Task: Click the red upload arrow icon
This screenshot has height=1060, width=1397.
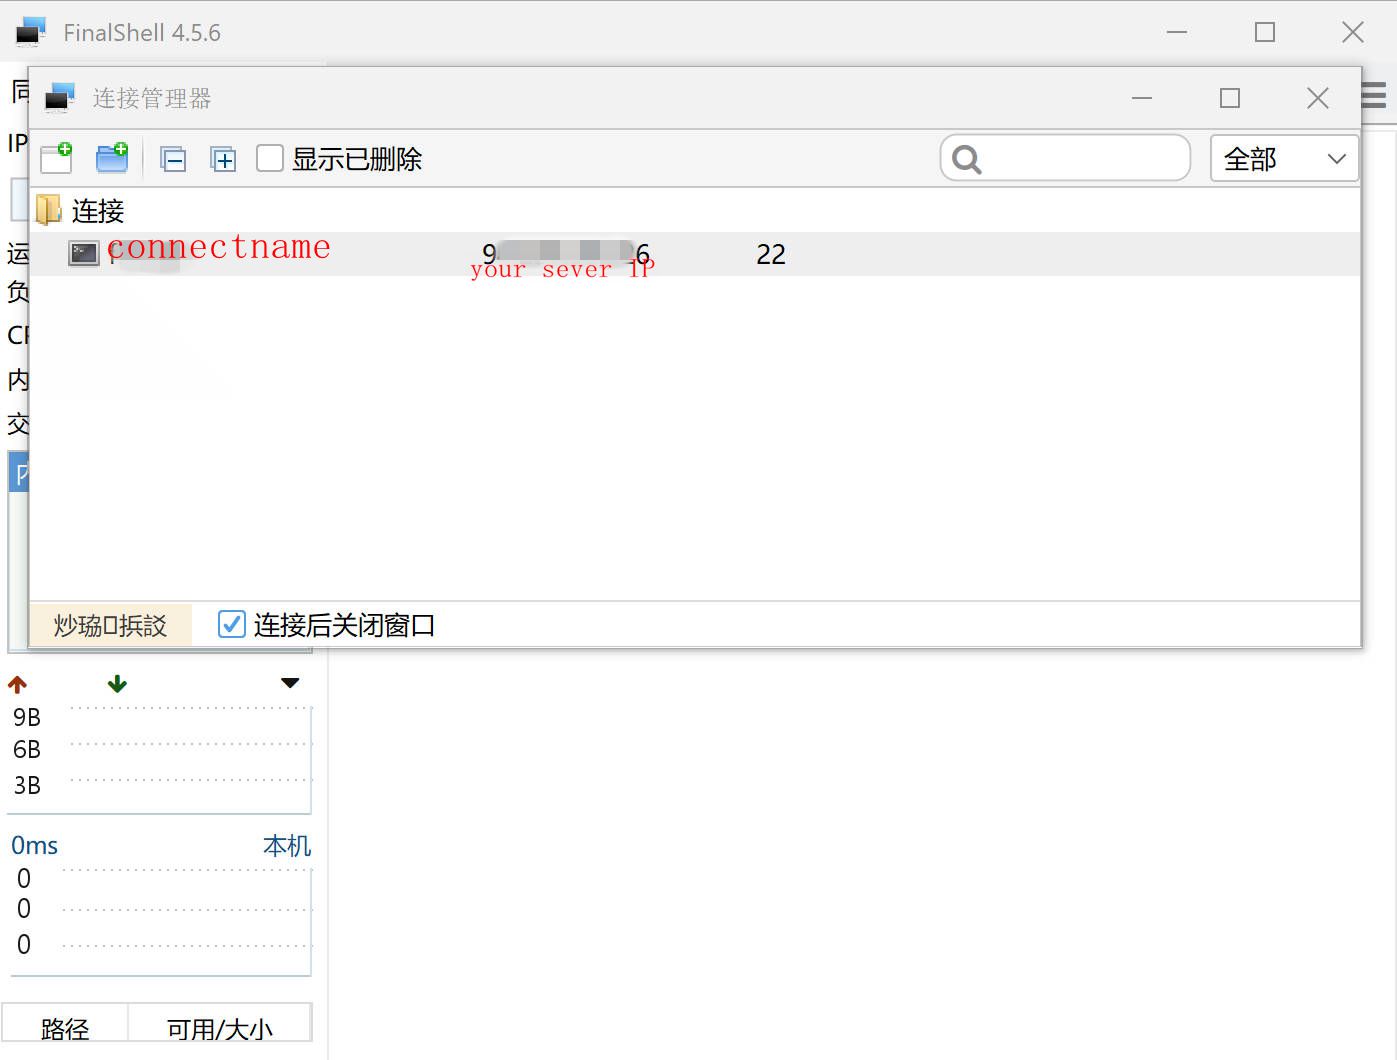Action: 17,684
